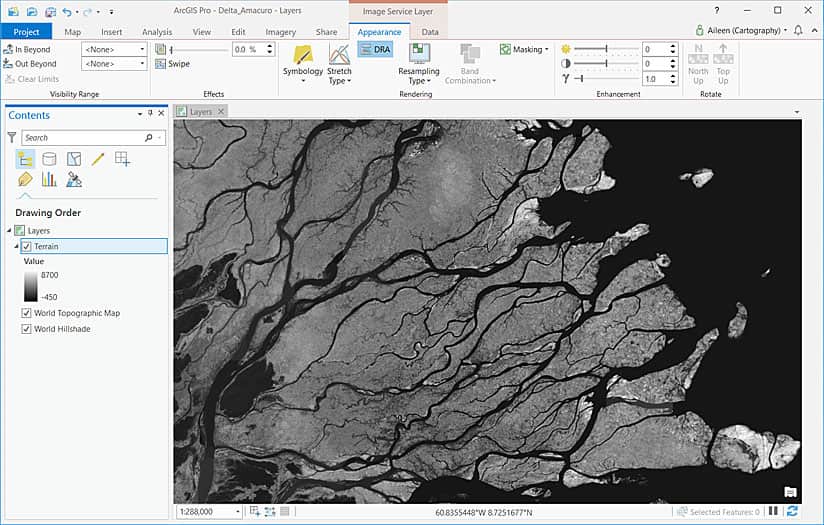Click the contrast slider
This screenshot has height=525, width=824.
(x=605, y=64)
